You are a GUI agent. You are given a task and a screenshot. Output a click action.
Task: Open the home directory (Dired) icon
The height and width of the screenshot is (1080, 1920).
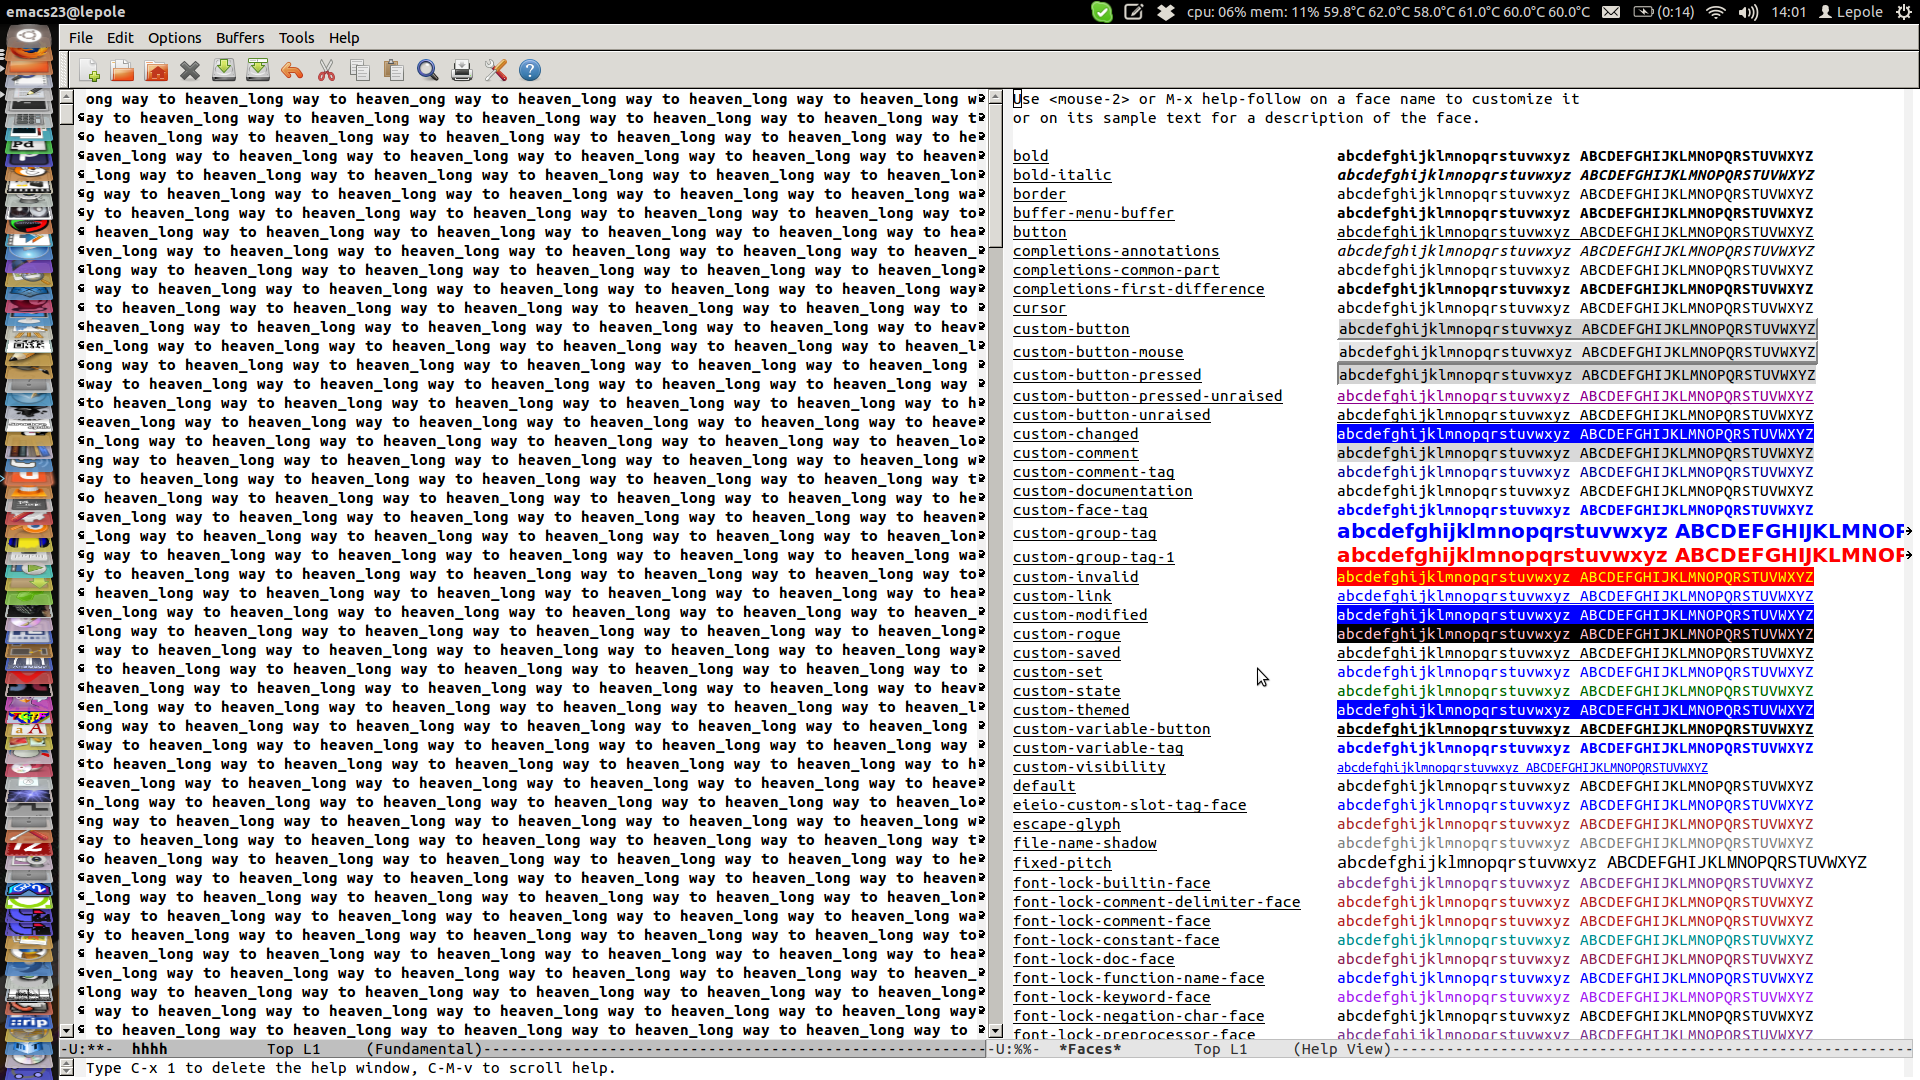[156, 70]
